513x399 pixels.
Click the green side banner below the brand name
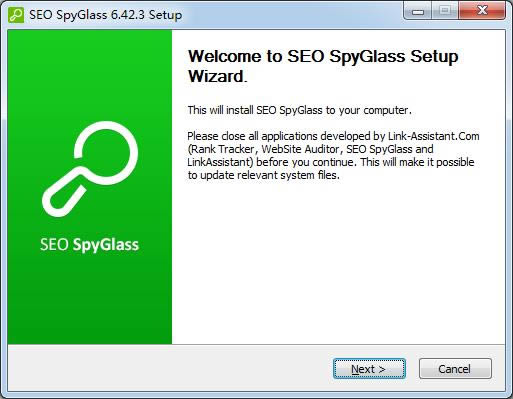[x=89, y=300]
